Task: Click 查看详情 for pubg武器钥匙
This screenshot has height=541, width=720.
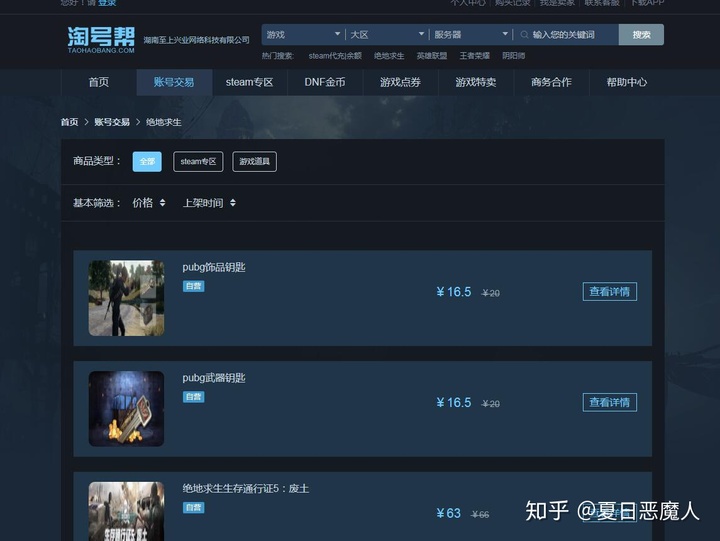Action: coord(609,402)
